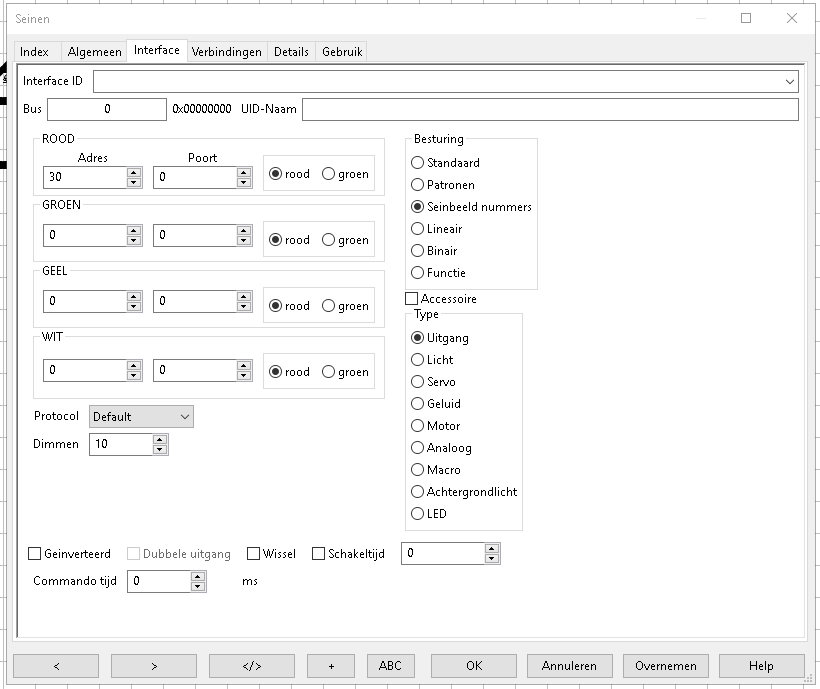Select the Patronen control radio button

tap(418, 185)
